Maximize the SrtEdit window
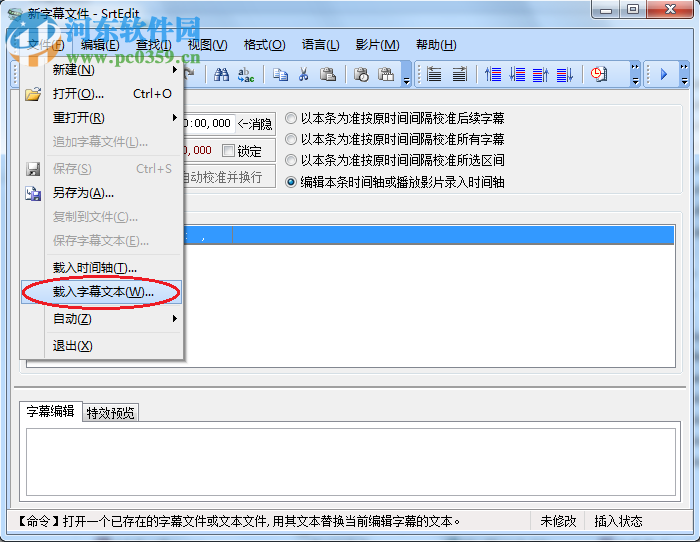The image size is (700, 542). [633, 9]
